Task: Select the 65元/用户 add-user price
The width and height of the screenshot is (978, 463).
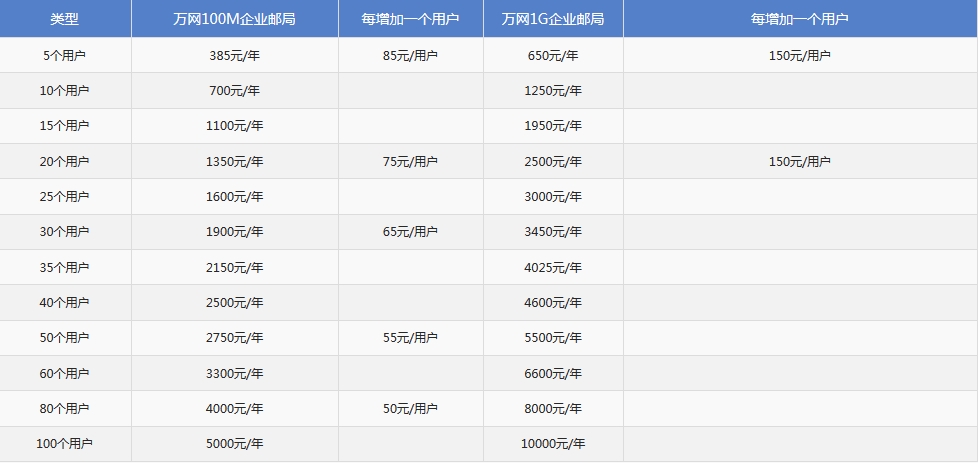Action: pos(410,232)
